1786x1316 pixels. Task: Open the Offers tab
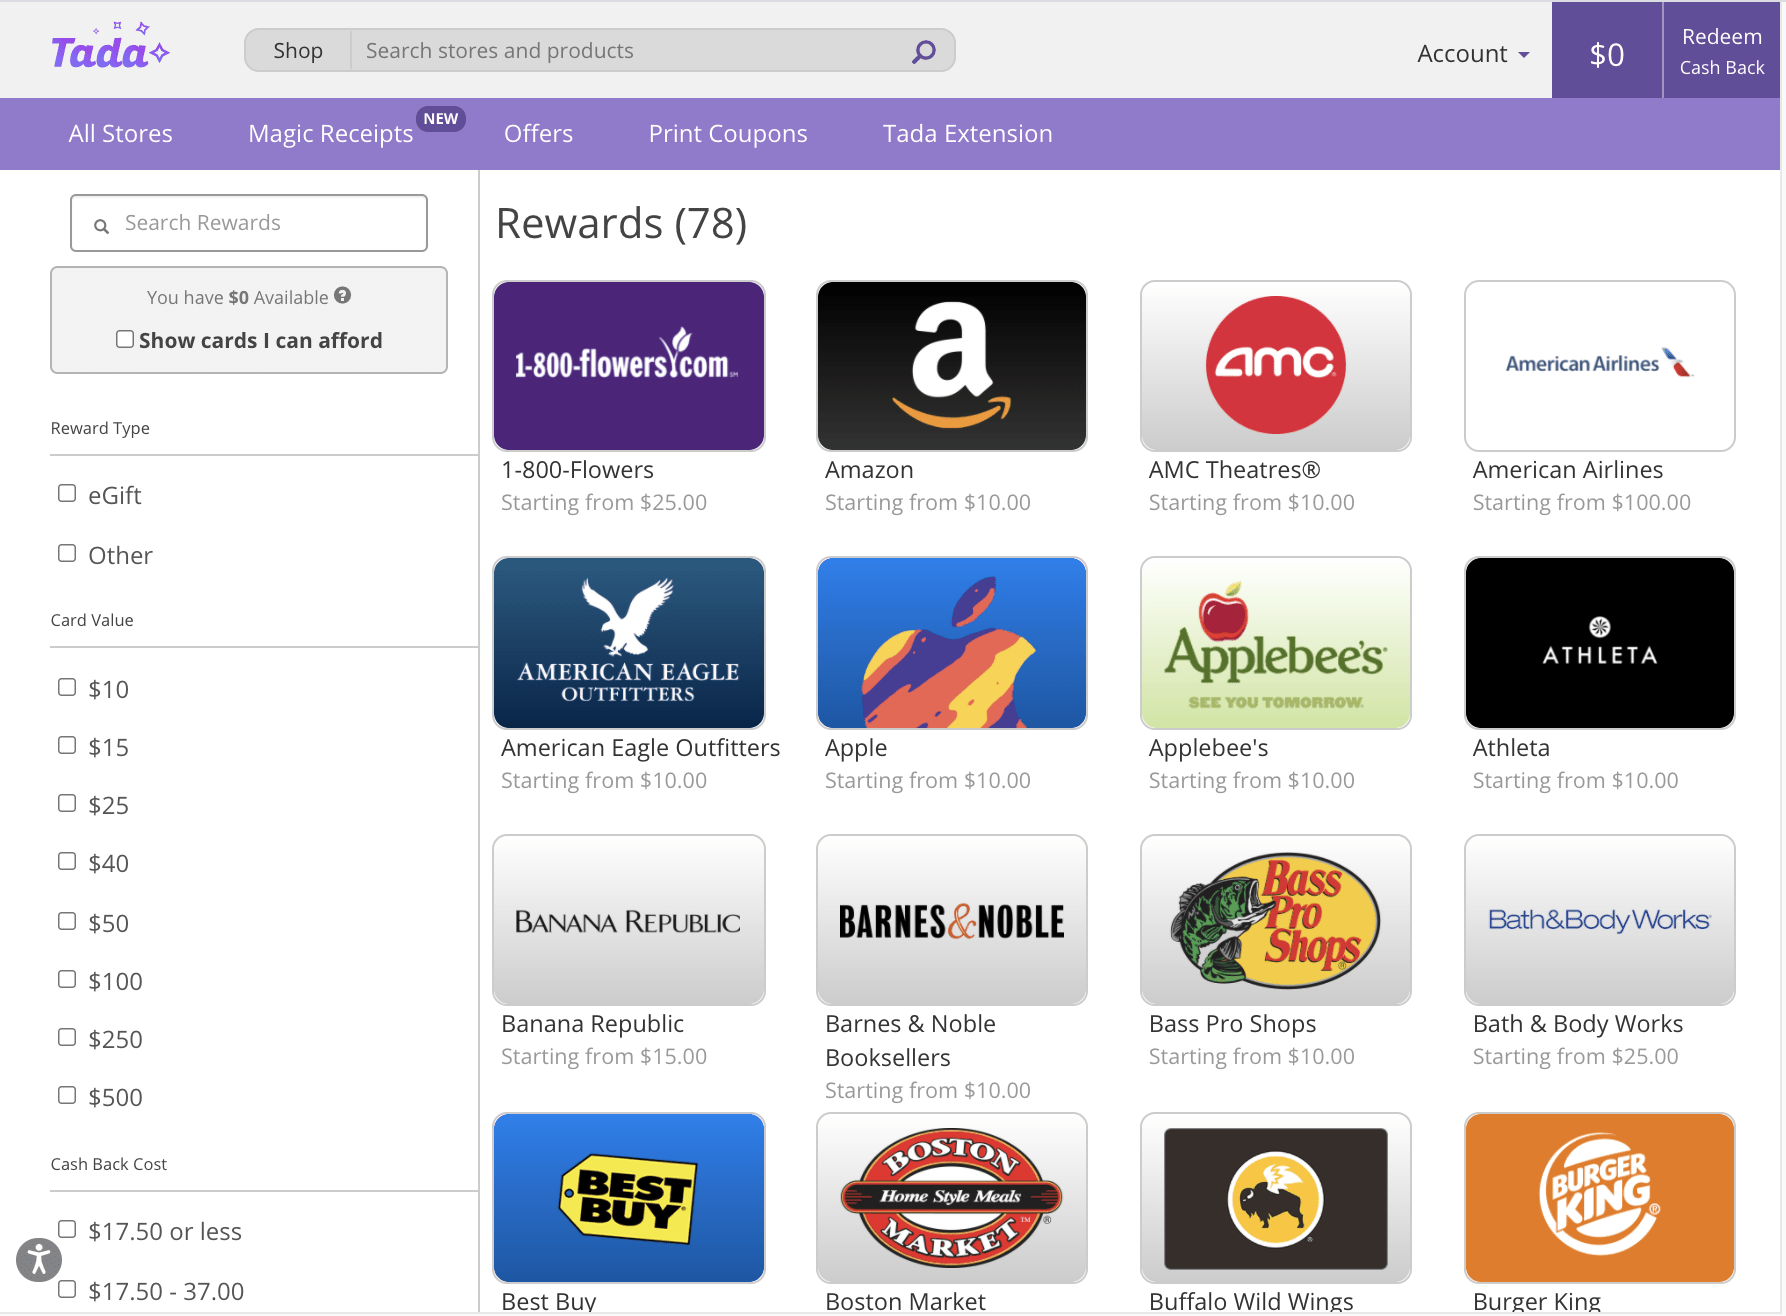point(539,134)
